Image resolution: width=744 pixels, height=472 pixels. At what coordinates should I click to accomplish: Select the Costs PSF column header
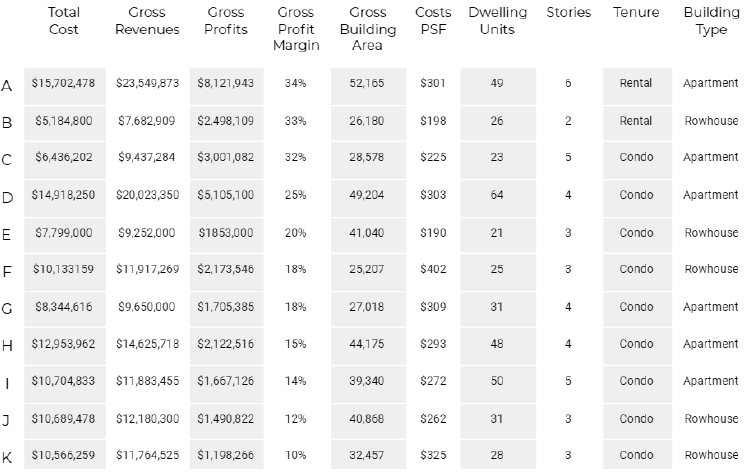coord(433,21)
